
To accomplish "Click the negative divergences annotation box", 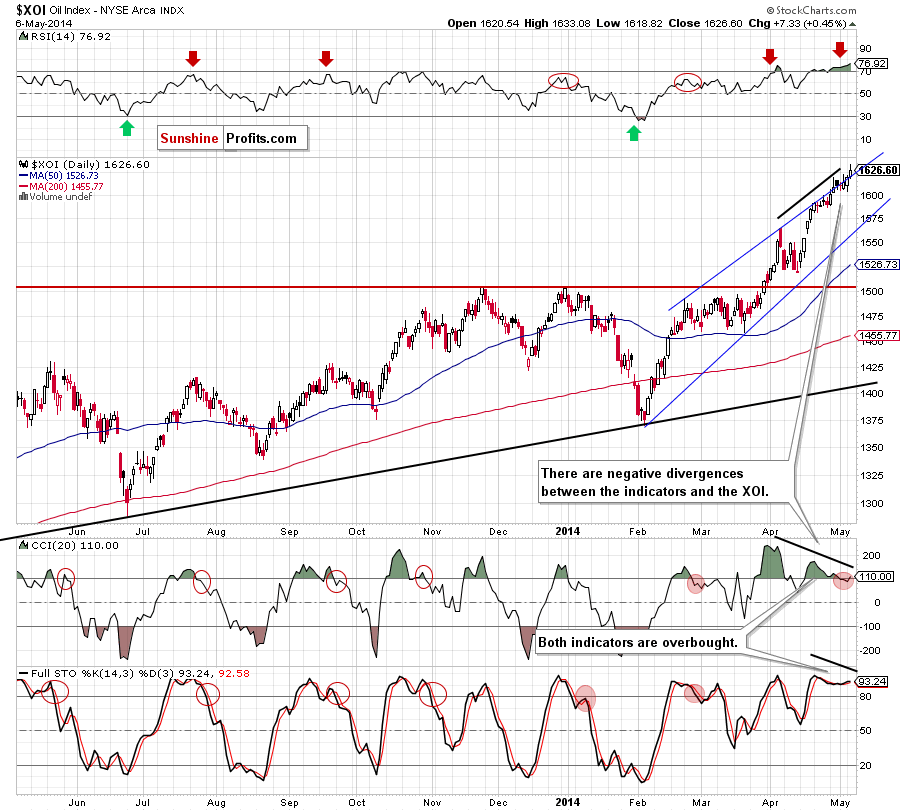I will pyautogui.click(x=664, y=482).
